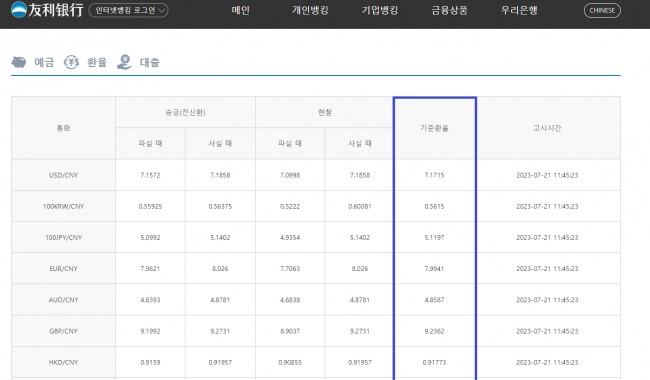The width and height of the screenshot is (650, 380).
Task: Open the 금융상품 menu
Action: 449,10
